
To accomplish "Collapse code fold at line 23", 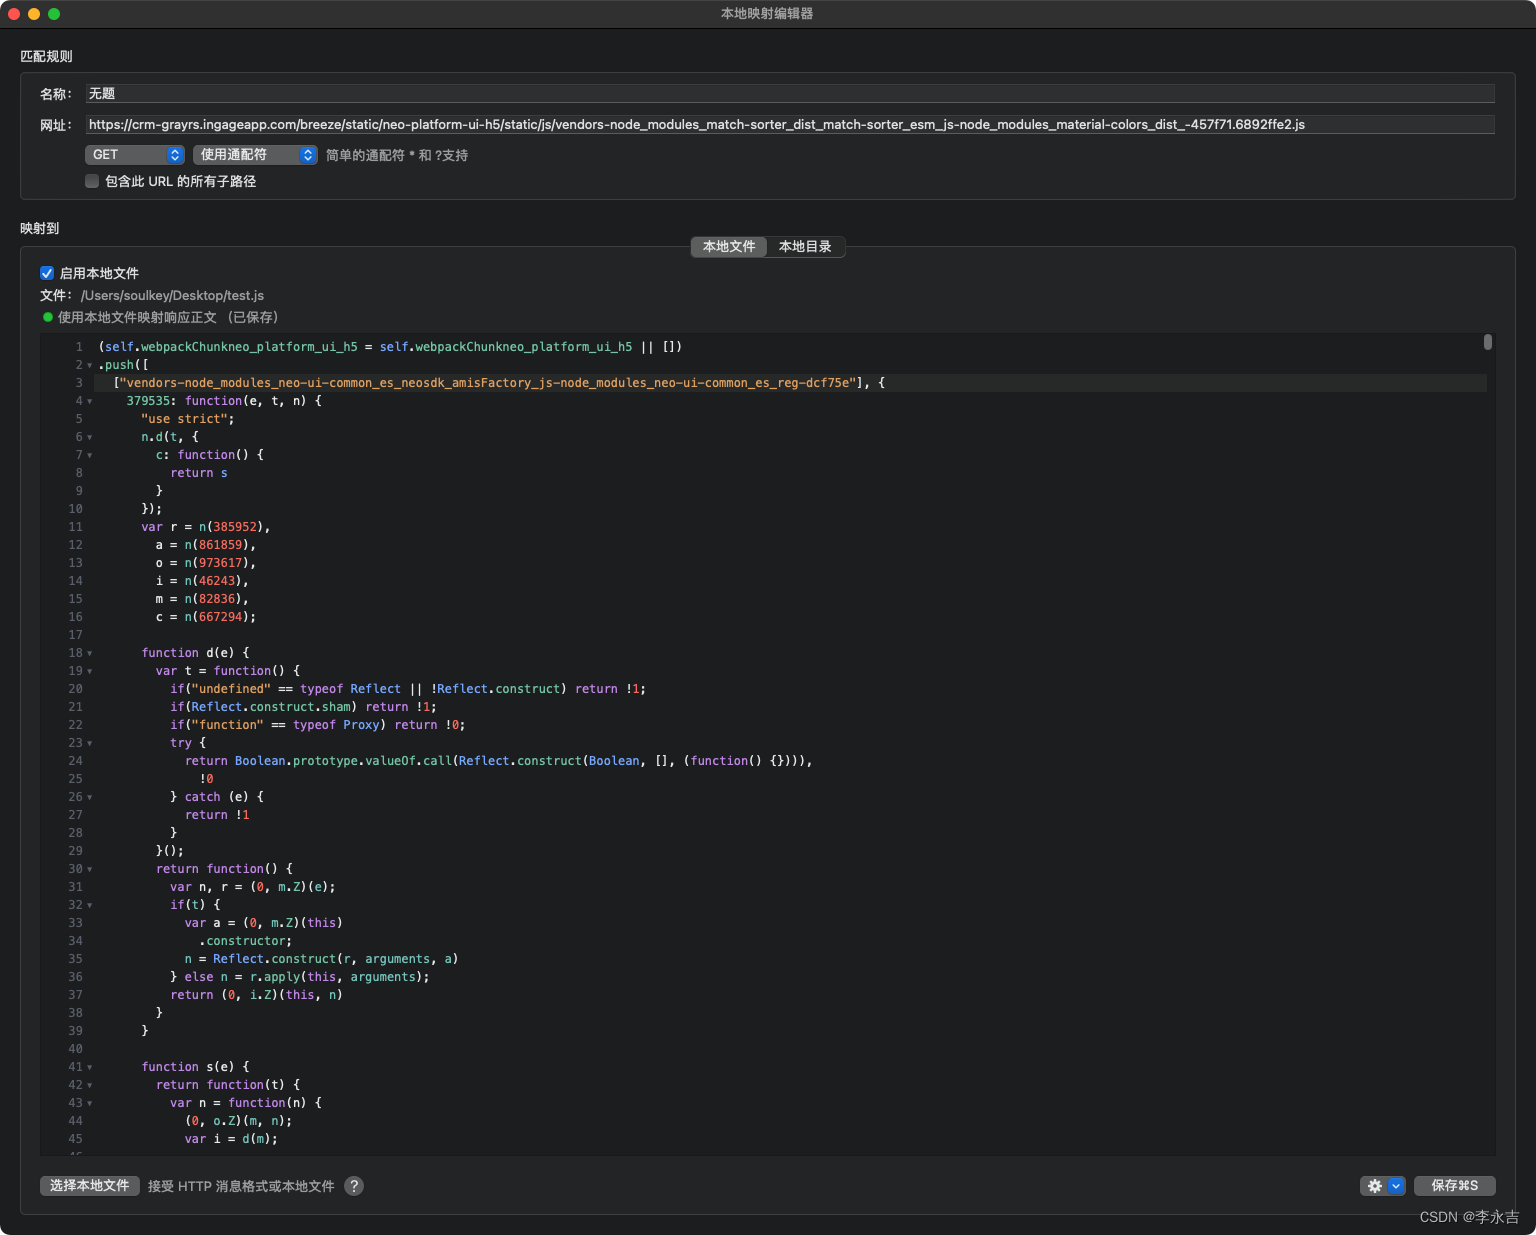I will point(90,743).
